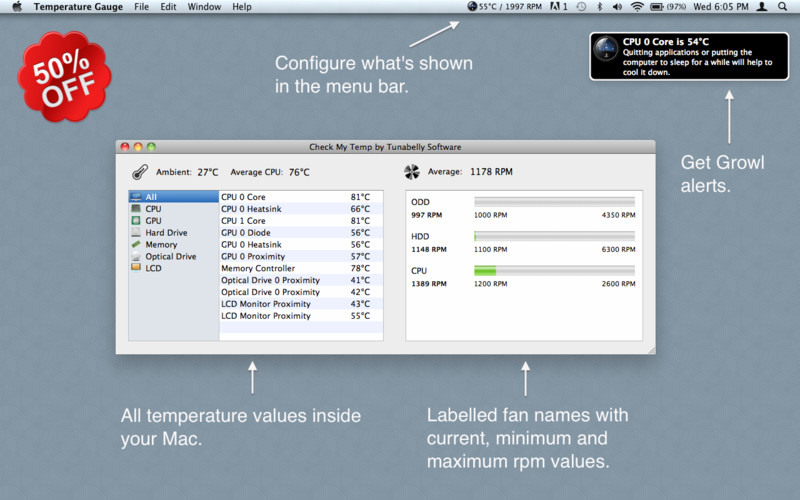Open the LCD sensor category
Screen dimensions: 800x500
(x=153, y=268)
